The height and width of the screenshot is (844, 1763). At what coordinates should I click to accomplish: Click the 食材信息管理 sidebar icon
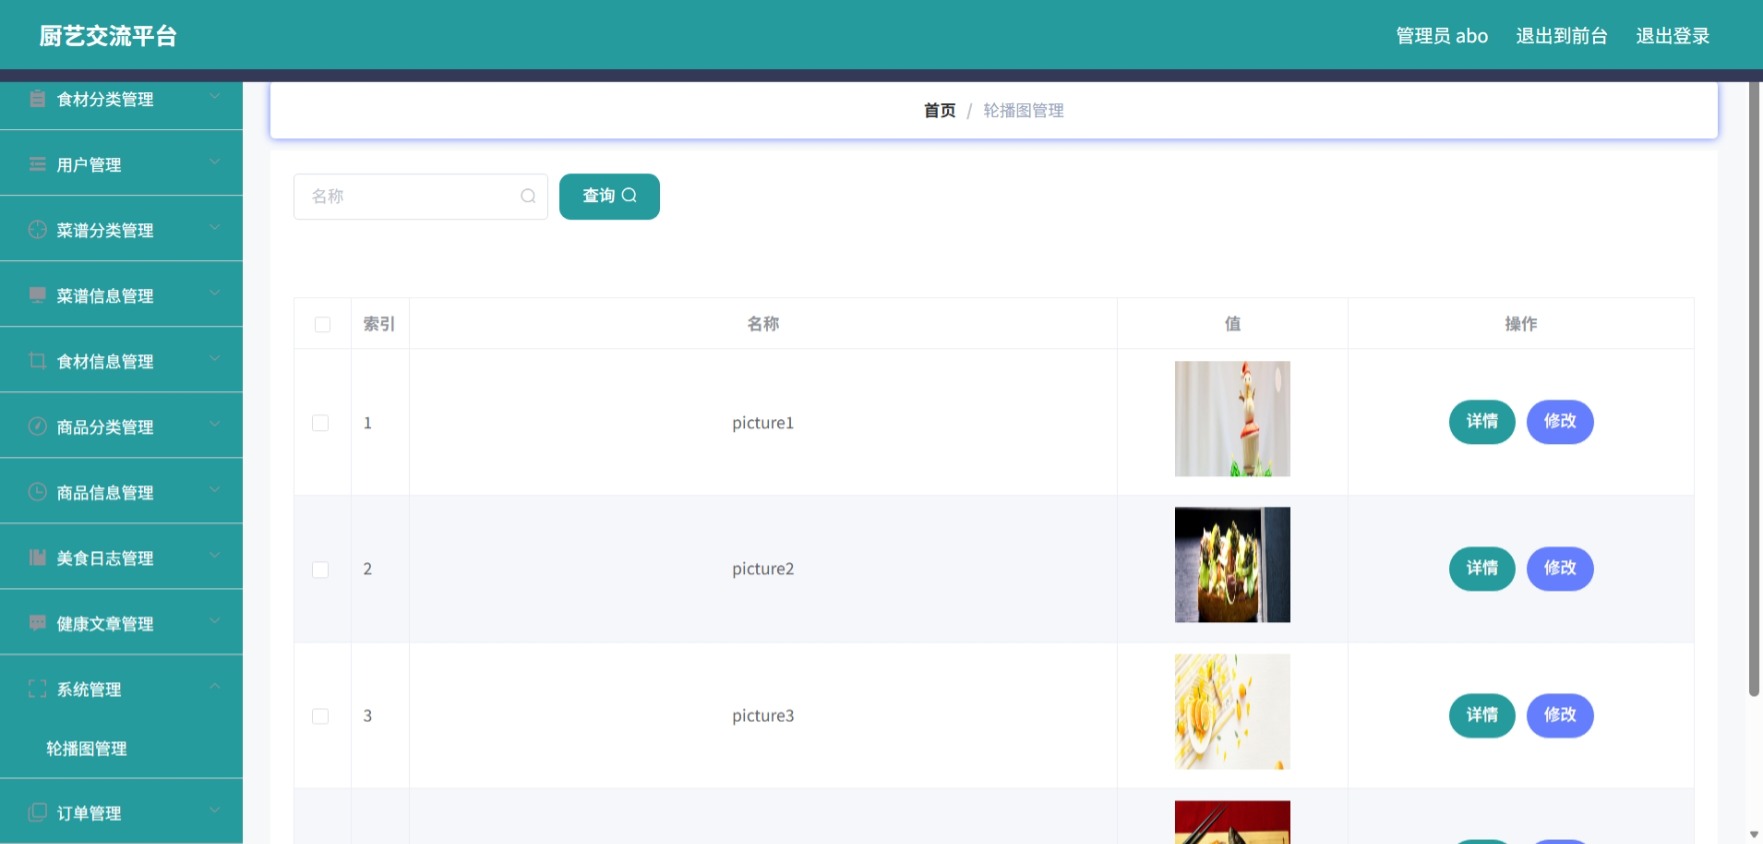(37, 360)
